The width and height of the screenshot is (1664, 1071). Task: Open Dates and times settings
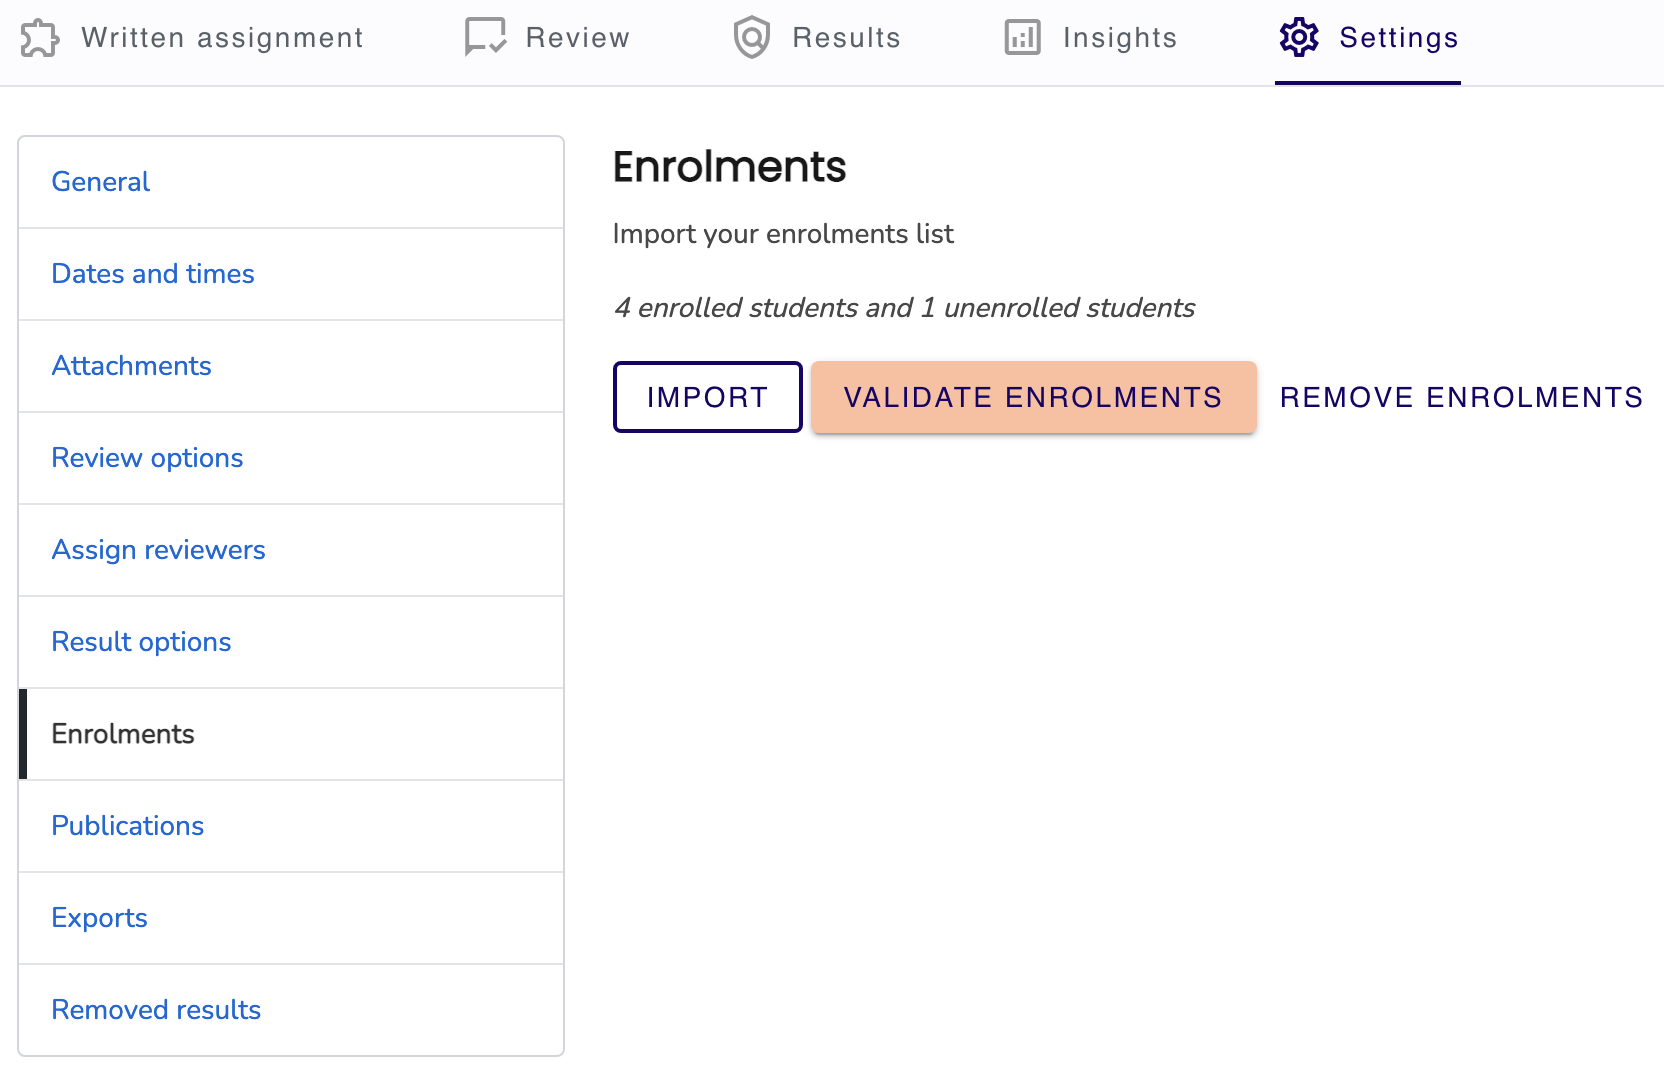[x=291, y=274]
